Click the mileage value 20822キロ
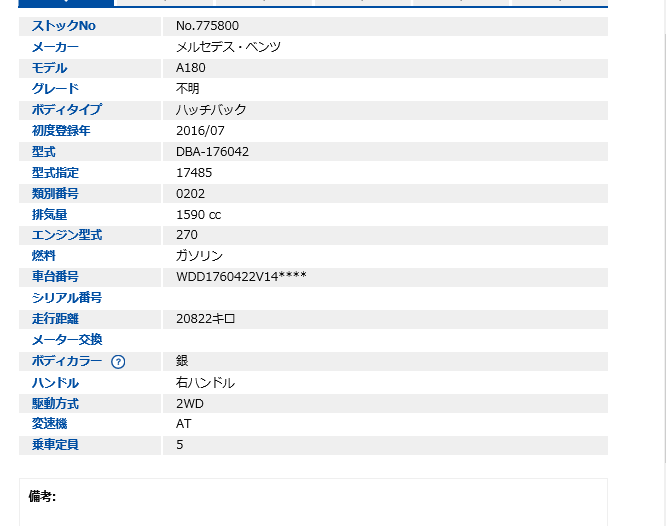The width and height of the screenshot is (666, 526). click(x=205, y=319)
